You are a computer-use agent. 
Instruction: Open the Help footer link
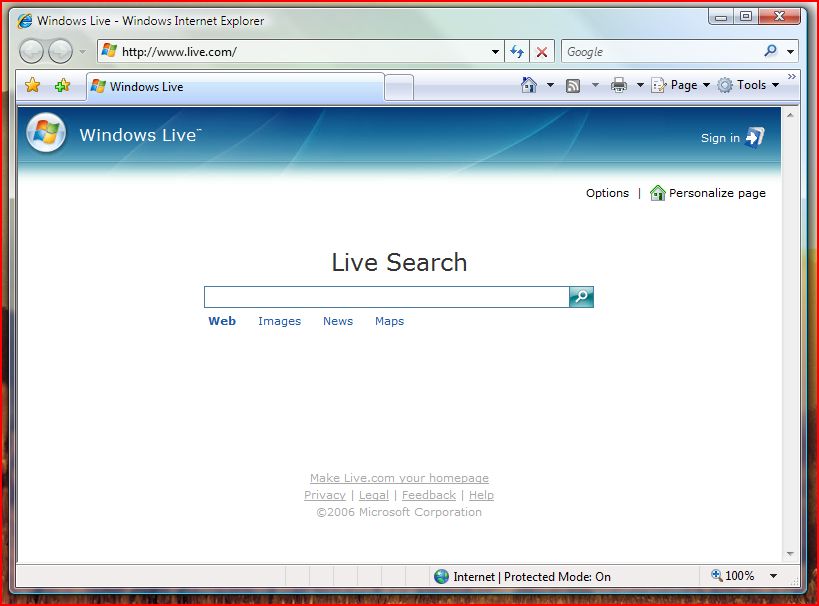click(x=481, y=495)
